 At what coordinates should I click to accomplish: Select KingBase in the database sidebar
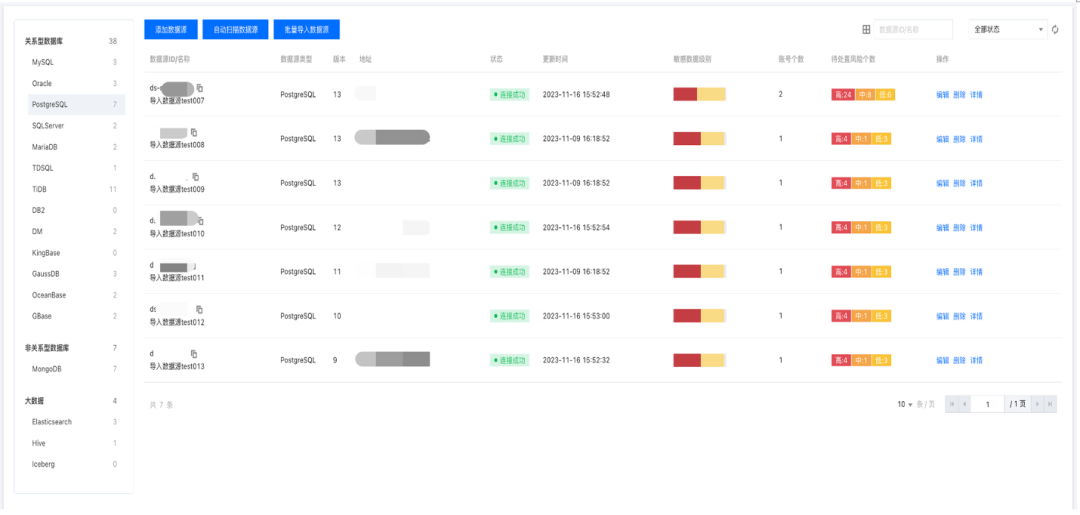pyautogui.click(x=76, y=253)
